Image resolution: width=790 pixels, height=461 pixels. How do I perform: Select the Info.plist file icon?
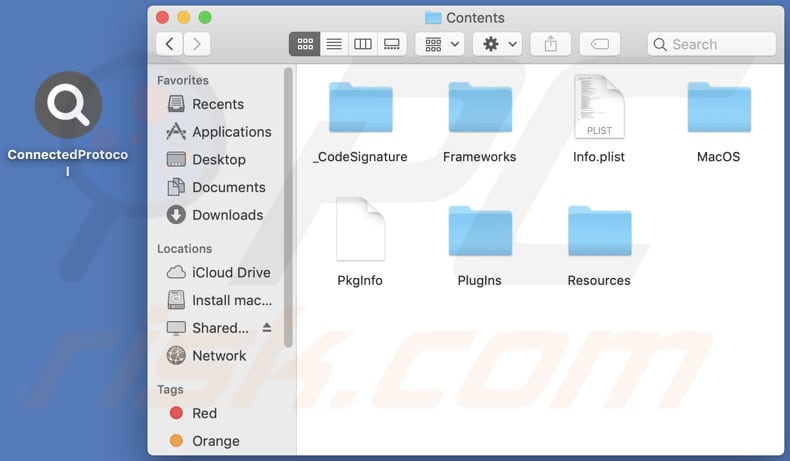[x=599, y=106]
